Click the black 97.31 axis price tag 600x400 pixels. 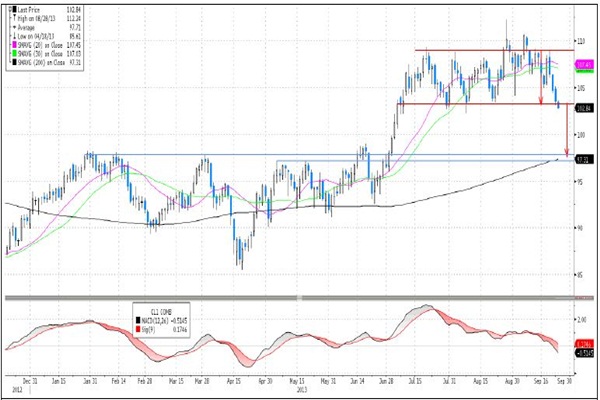(x=585, y=159)
